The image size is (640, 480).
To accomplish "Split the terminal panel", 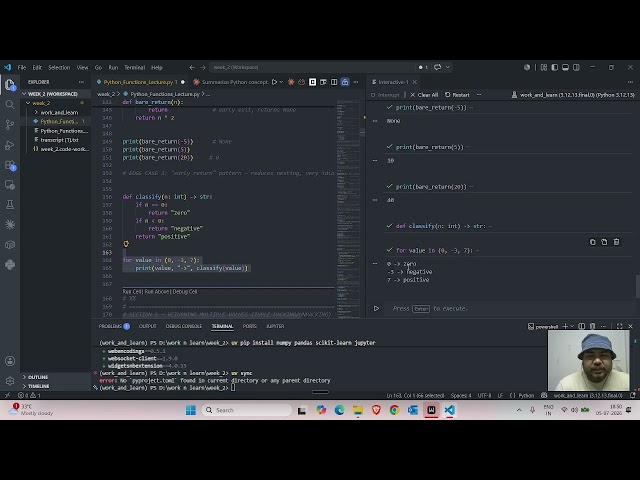I will 582,326.
